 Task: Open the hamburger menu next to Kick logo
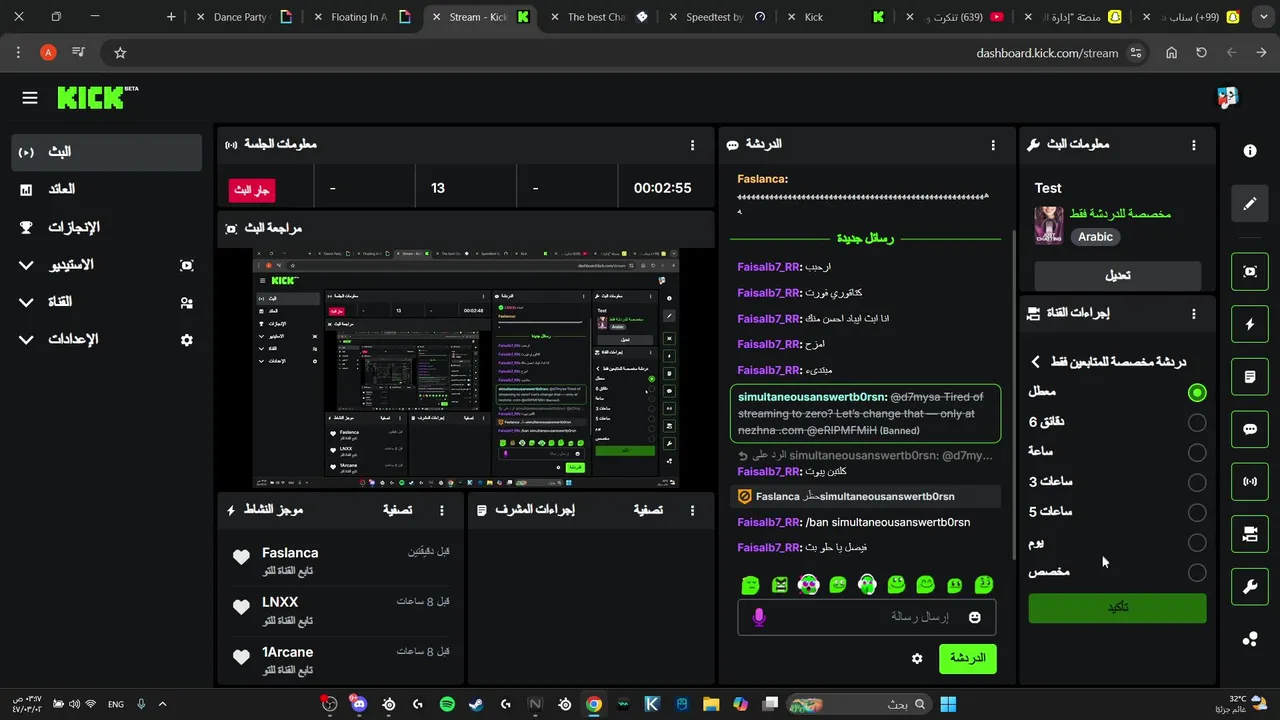pos(30,97)
